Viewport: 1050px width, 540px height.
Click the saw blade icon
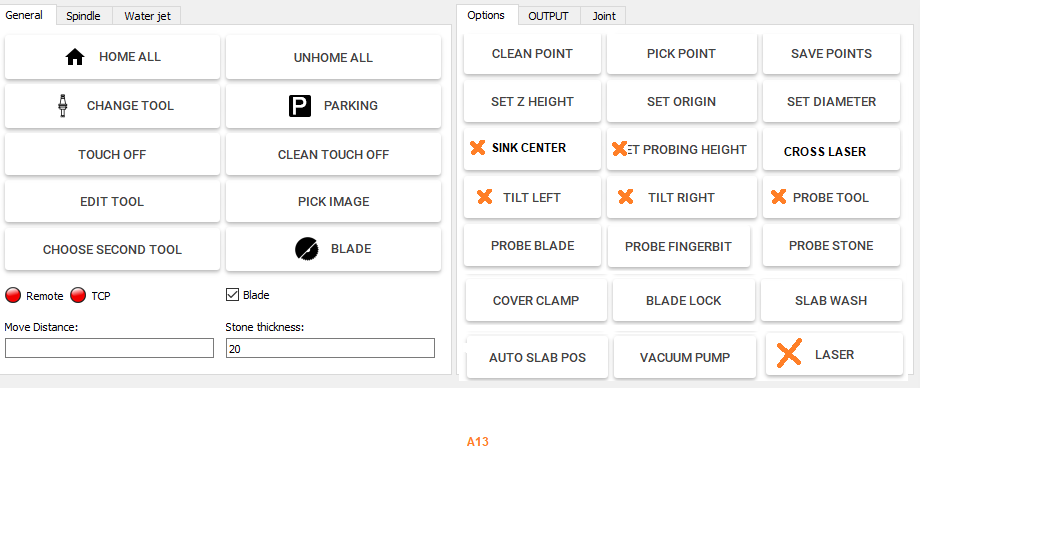pos(307,249)
